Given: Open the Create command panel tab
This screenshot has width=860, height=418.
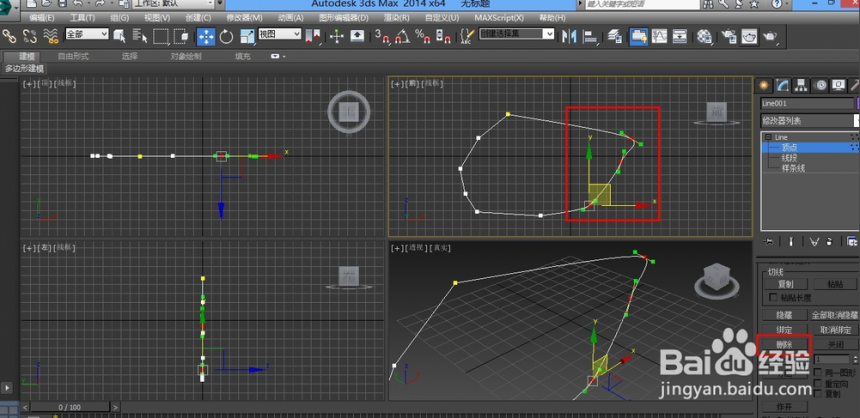Looking at the screenshot, I should pos(762,85).
